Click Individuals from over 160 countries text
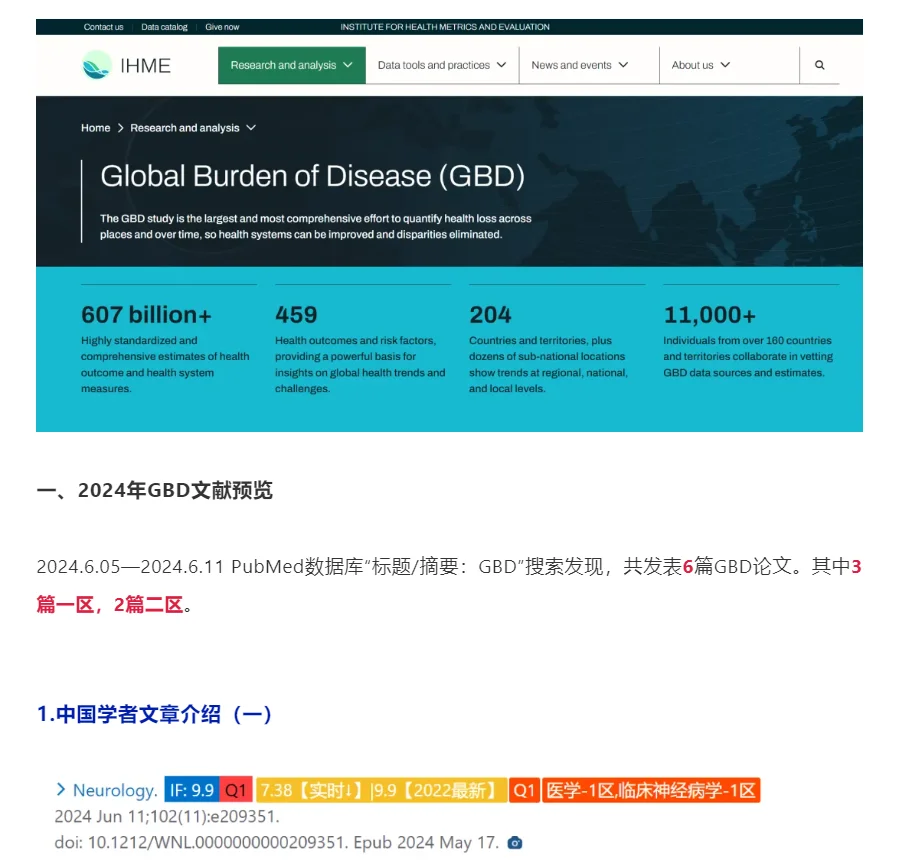The height and width of the screenshot is (866, 899). (748, 356)
